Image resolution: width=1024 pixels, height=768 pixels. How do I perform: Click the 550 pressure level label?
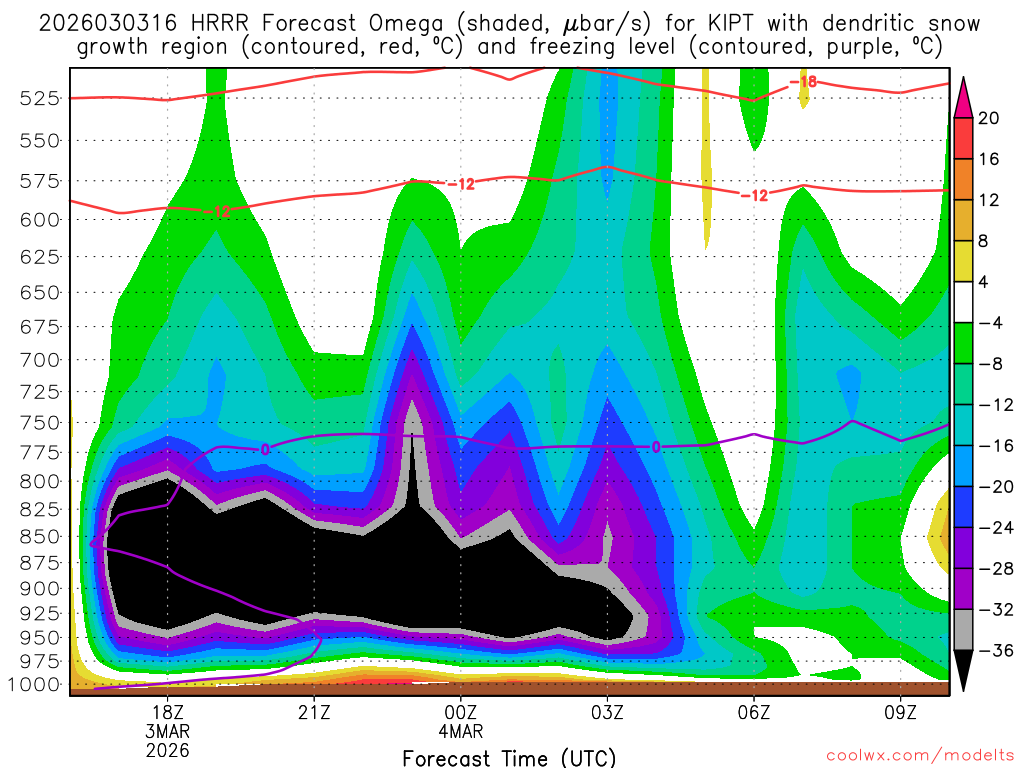[x=40, y=140]
